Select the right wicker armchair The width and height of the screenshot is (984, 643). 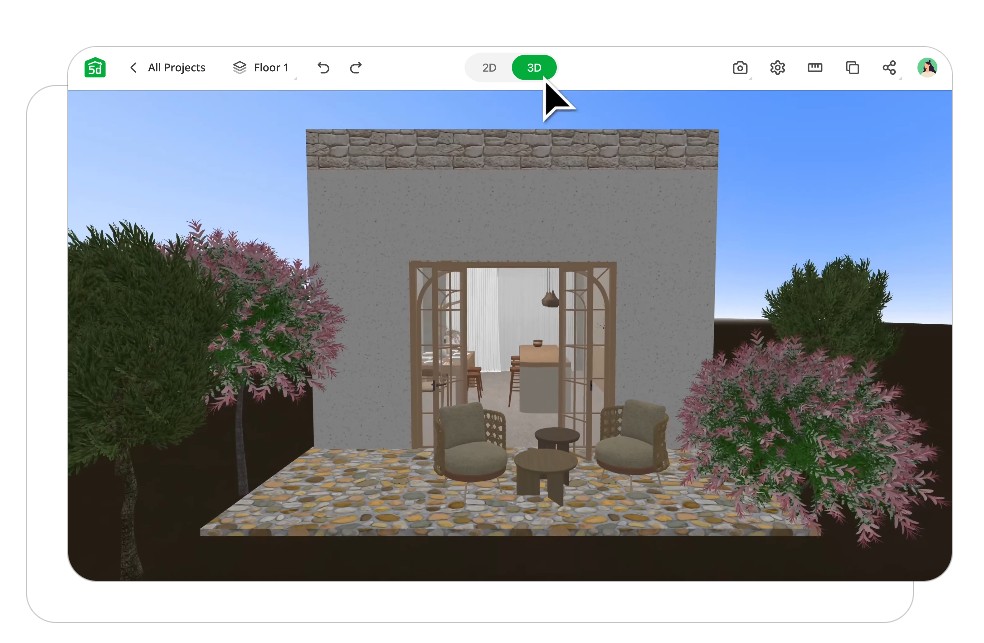point(631,442)
